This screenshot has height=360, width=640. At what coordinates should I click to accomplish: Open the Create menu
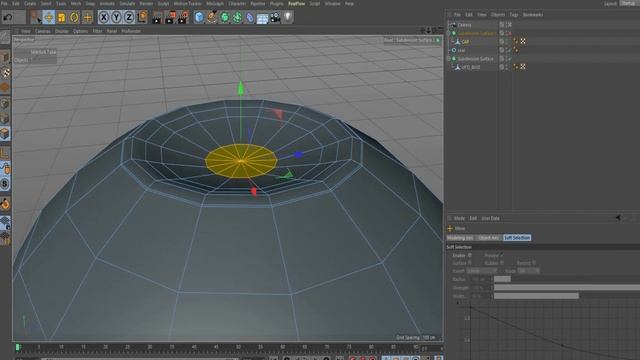pyautogui.click(x=30, y=4)
